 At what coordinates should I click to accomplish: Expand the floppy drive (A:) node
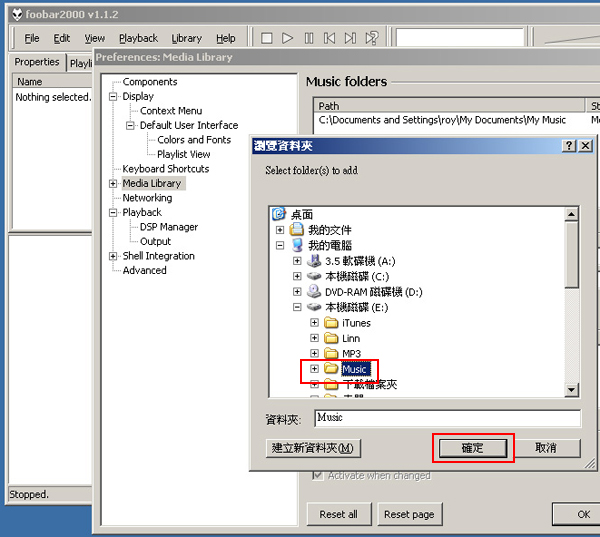click(297, 261)
